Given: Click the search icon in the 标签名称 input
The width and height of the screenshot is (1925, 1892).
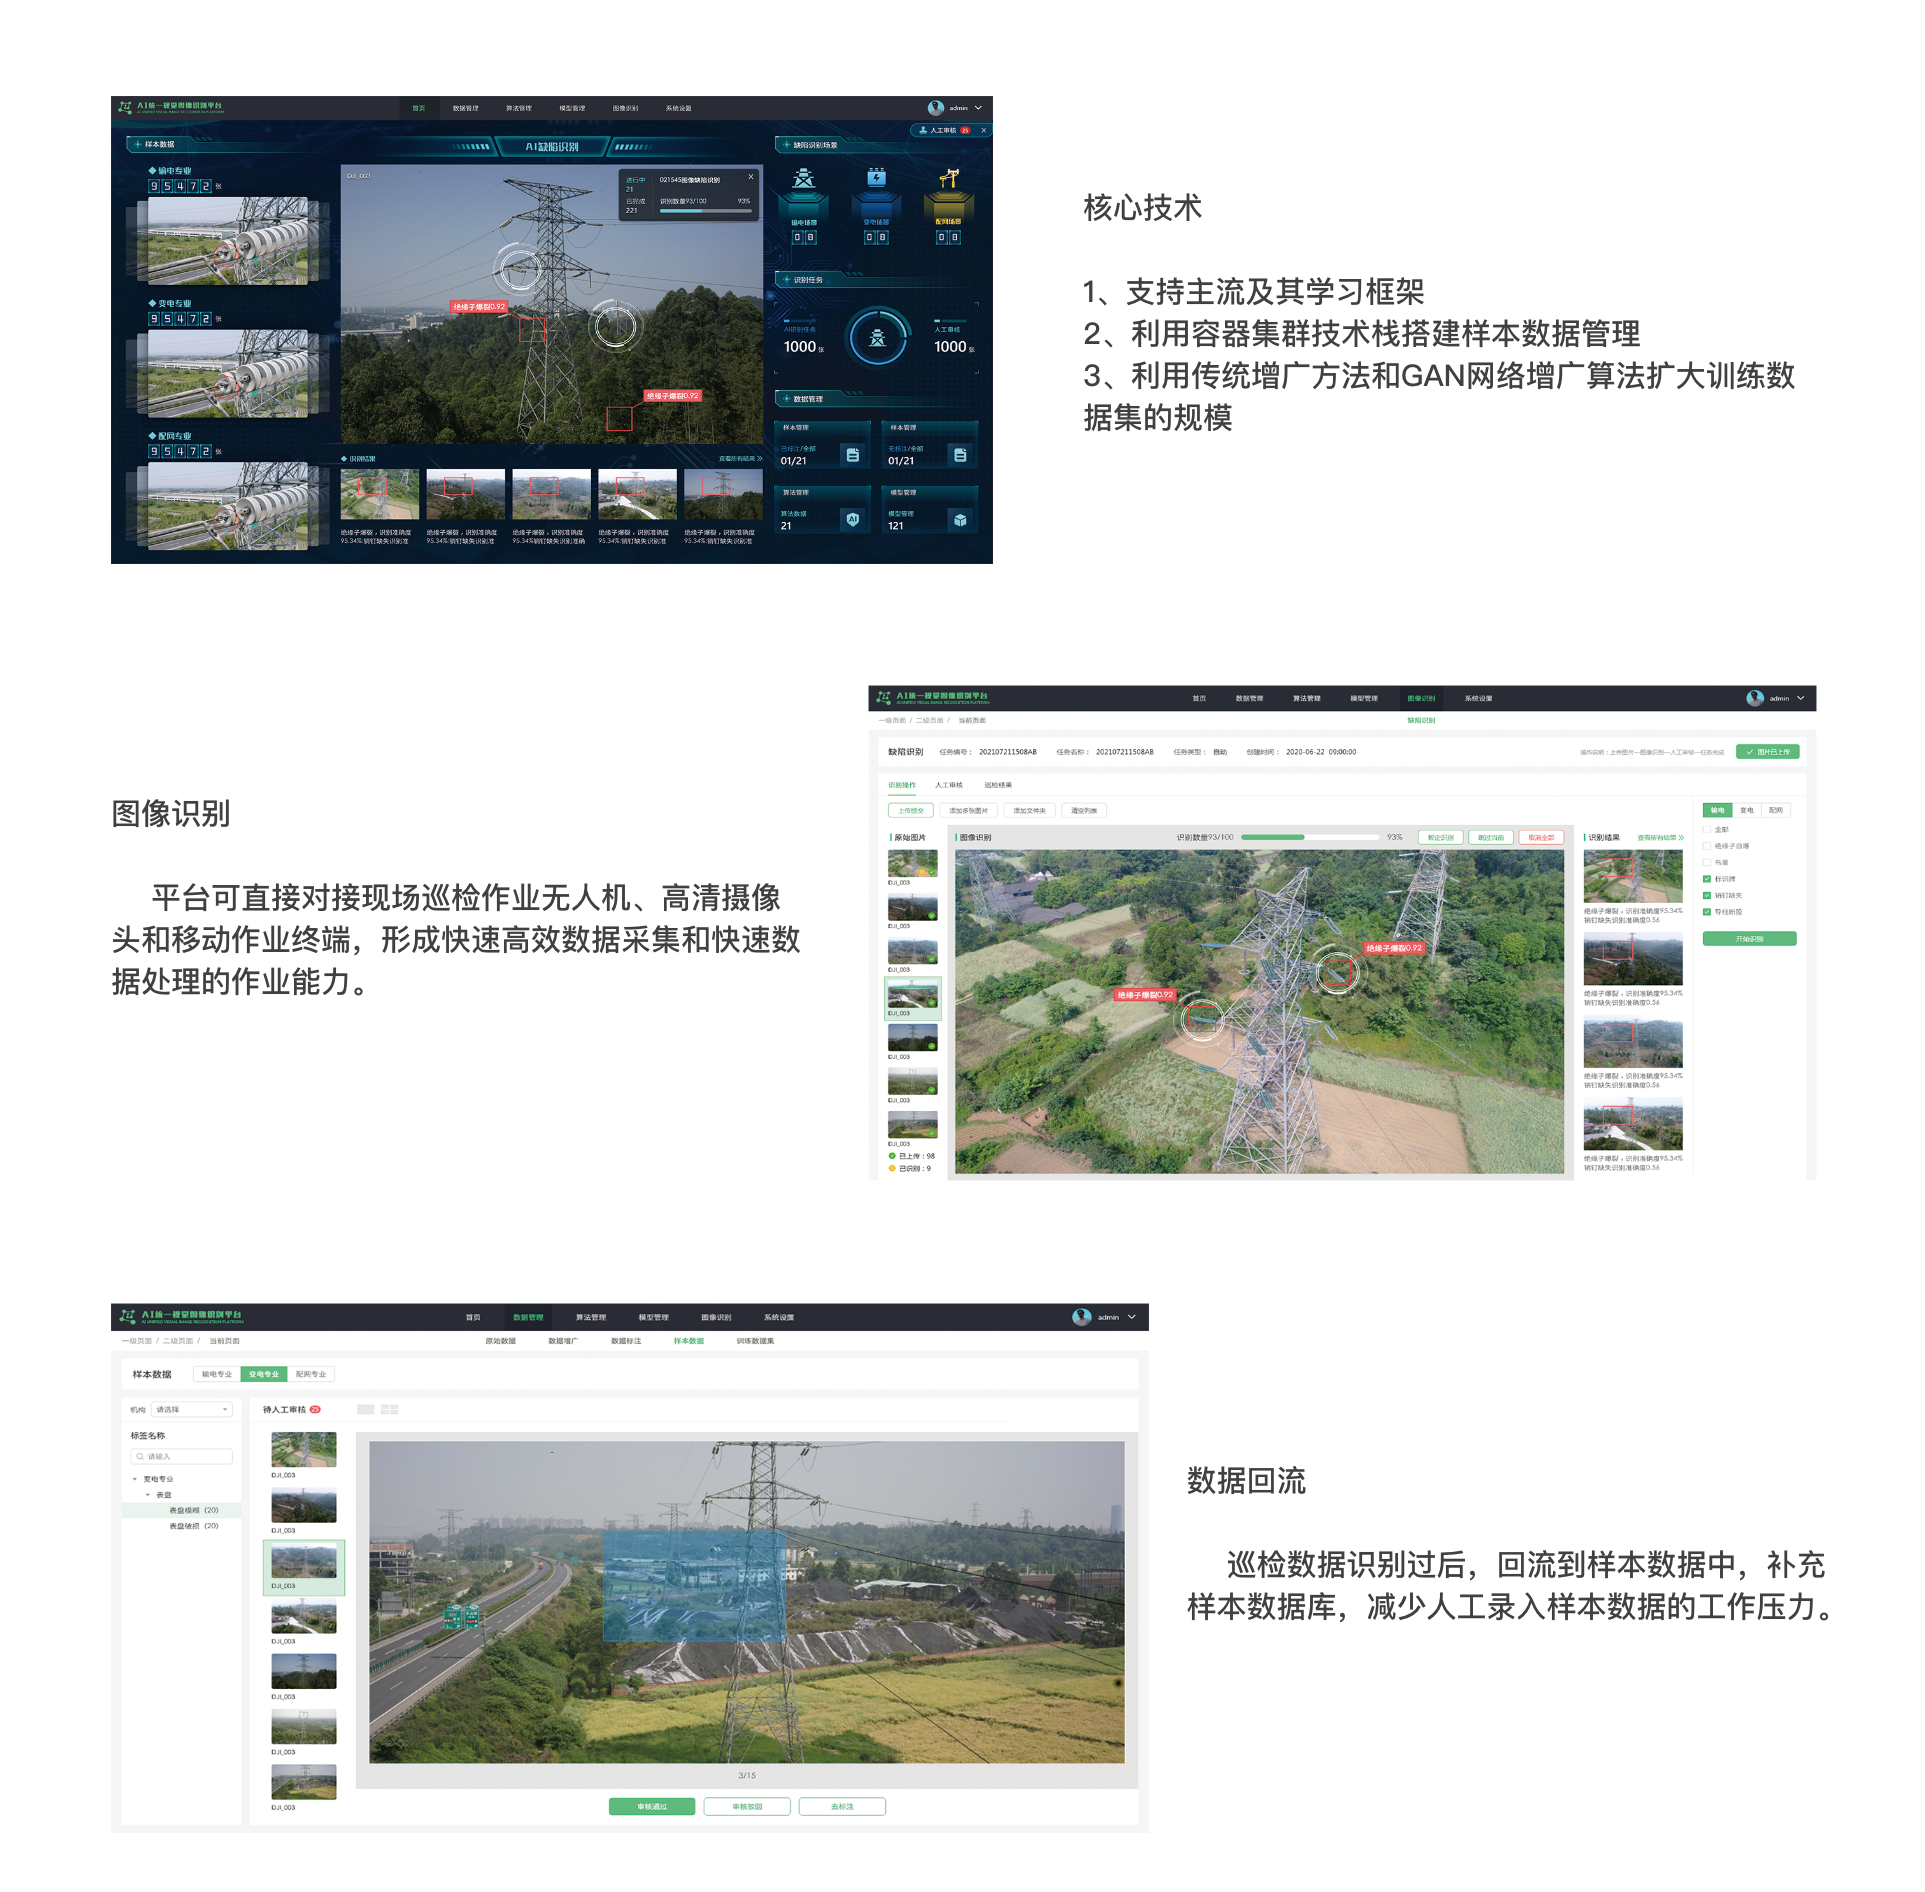Looking at the screenshot, I should tap(140, 1456).
